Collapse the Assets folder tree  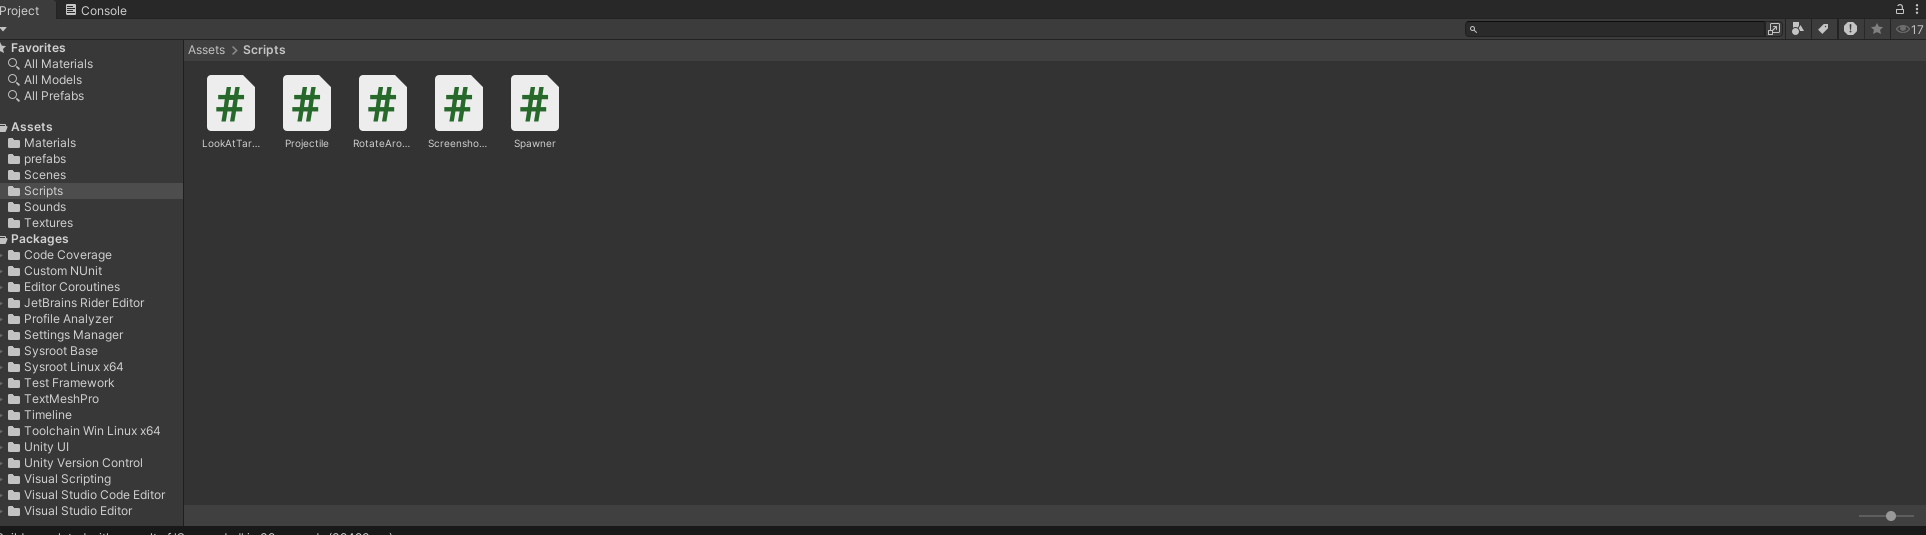(x=4, y=127)
